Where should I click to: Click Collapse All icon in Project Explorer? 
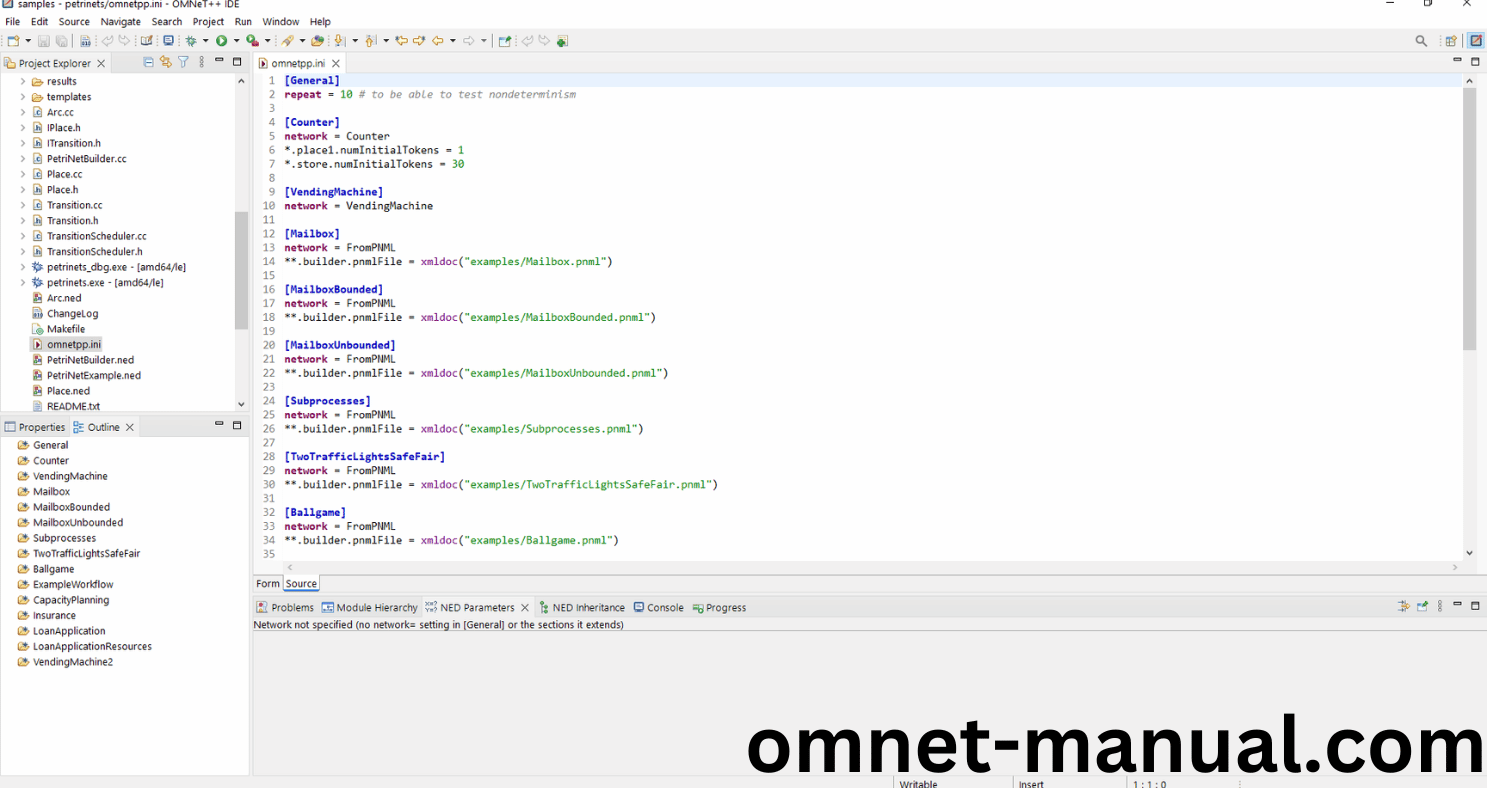point(148,62)
